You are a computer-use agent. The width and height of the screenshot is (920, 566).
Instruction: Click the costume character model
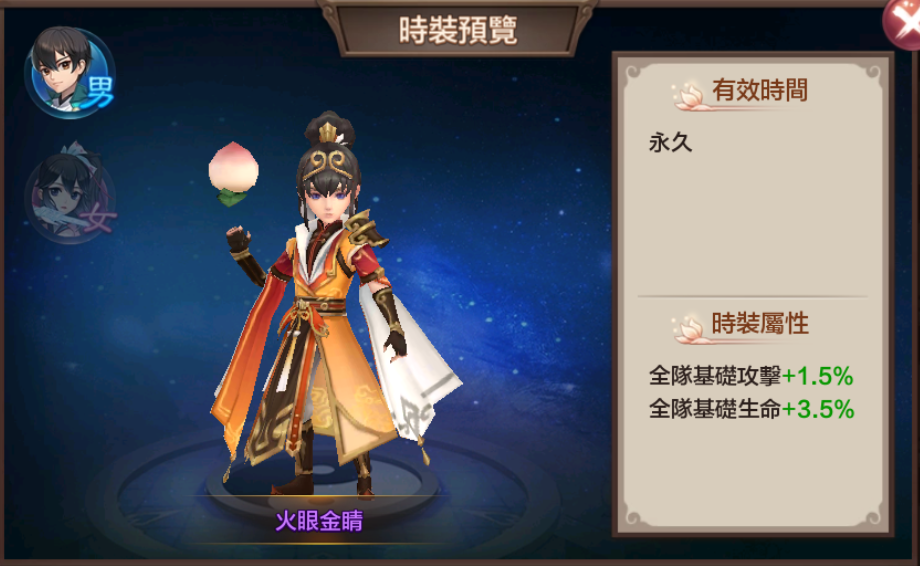click(334, 305)
